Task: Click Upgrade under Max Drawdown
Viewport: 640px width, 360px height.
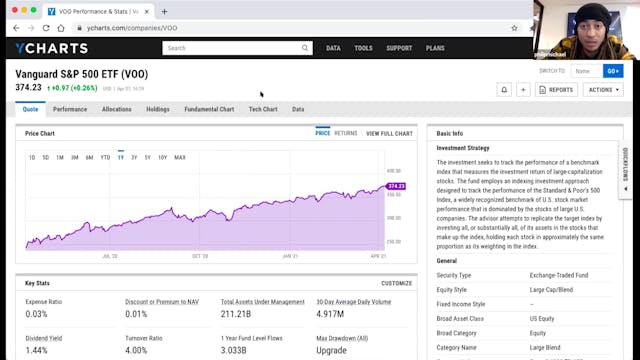Action: tap(331, 351)
